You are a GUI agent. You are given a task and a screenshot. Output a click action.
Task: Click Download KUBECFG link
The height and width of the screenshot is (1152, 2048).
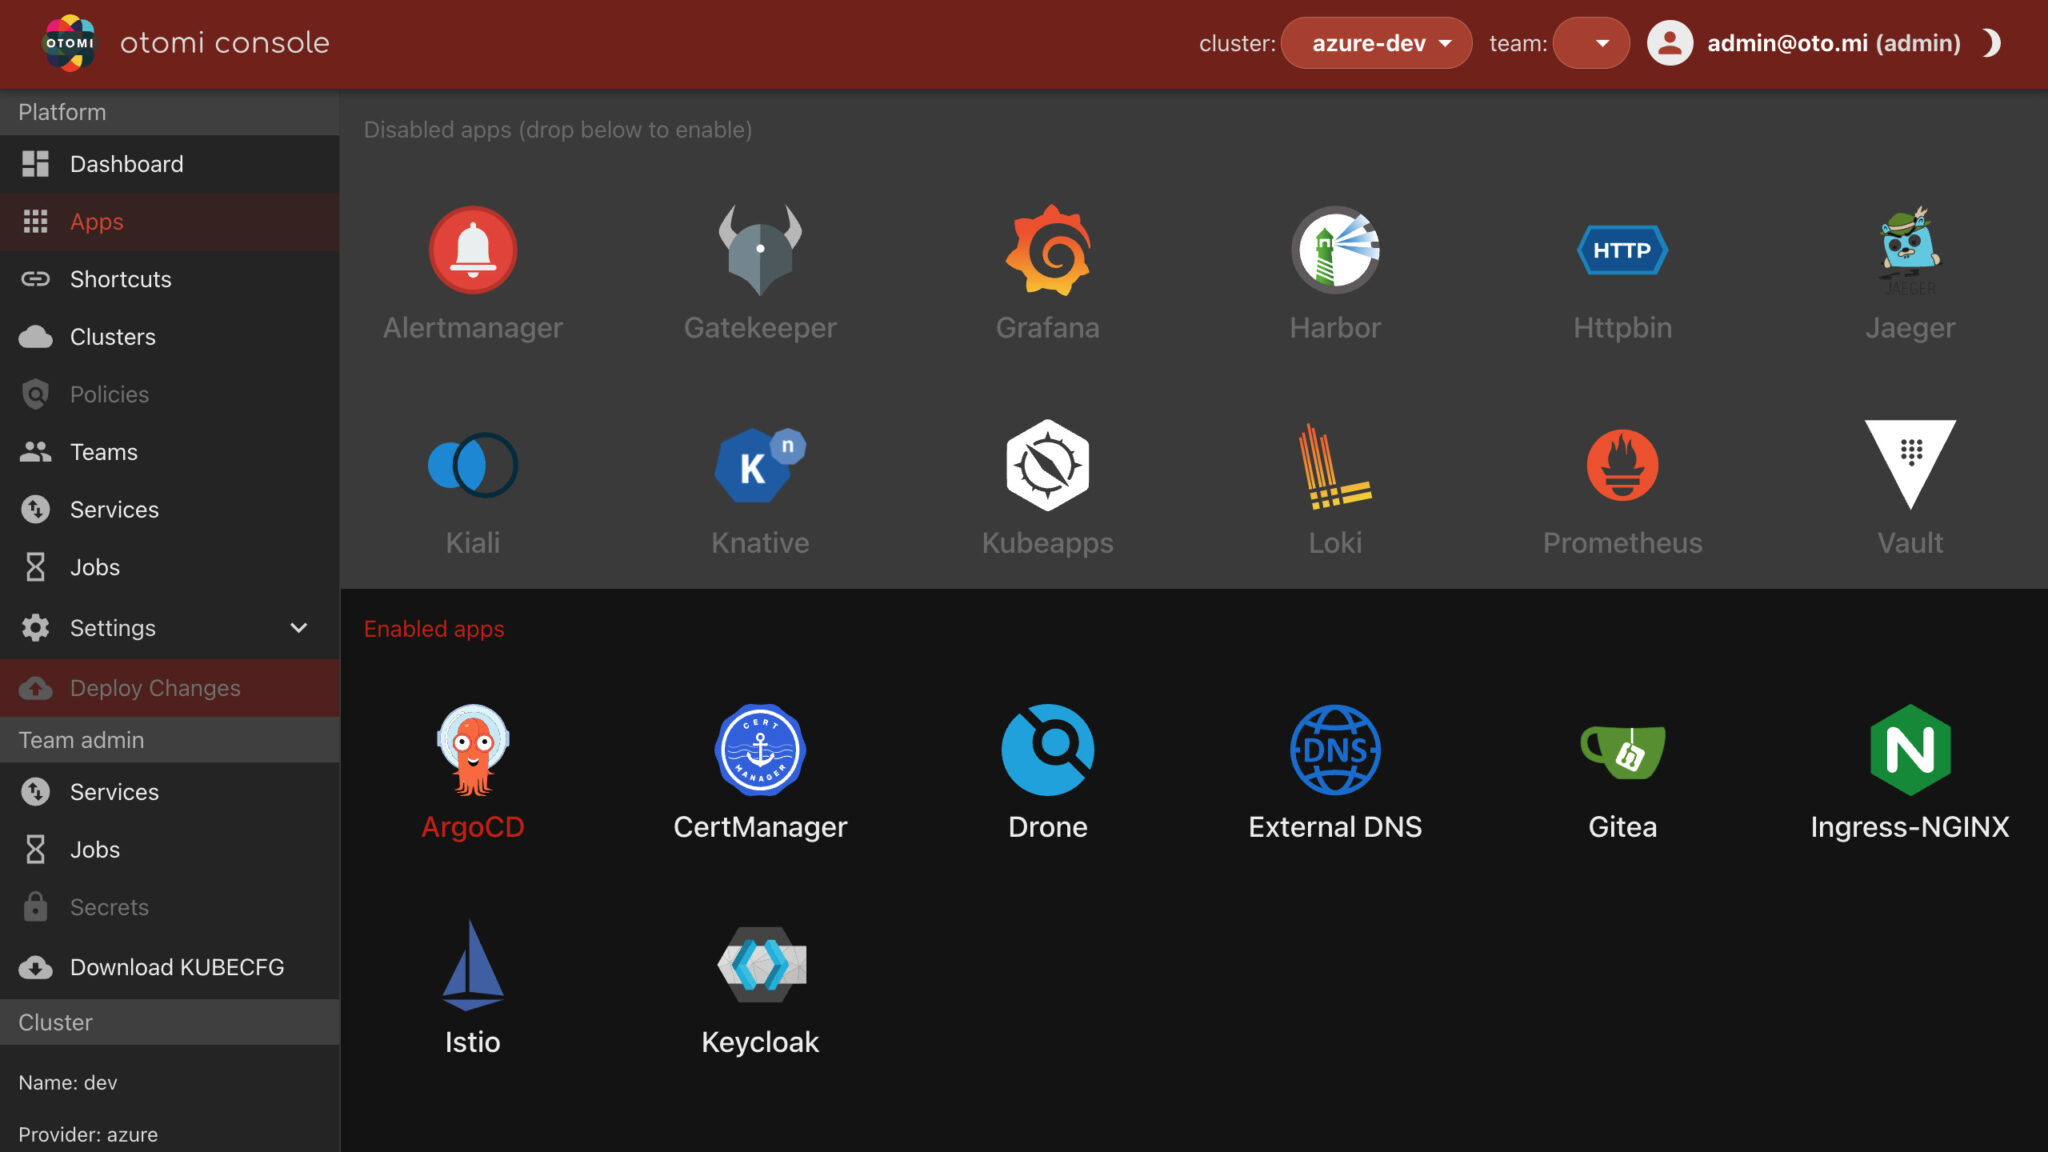[x=170, y=967]
